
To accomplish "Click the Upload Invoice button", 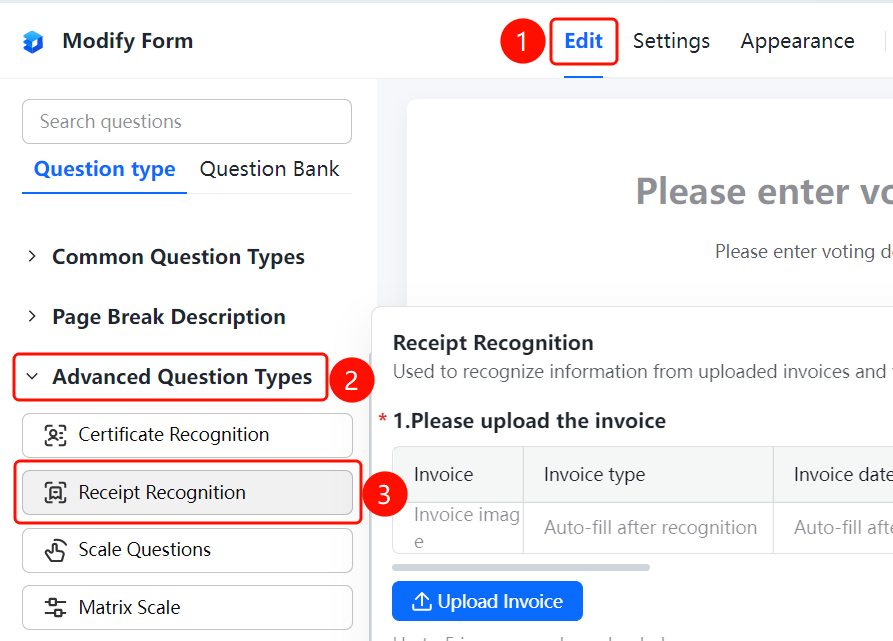I will pyautogui.click(x=487, y=601).
